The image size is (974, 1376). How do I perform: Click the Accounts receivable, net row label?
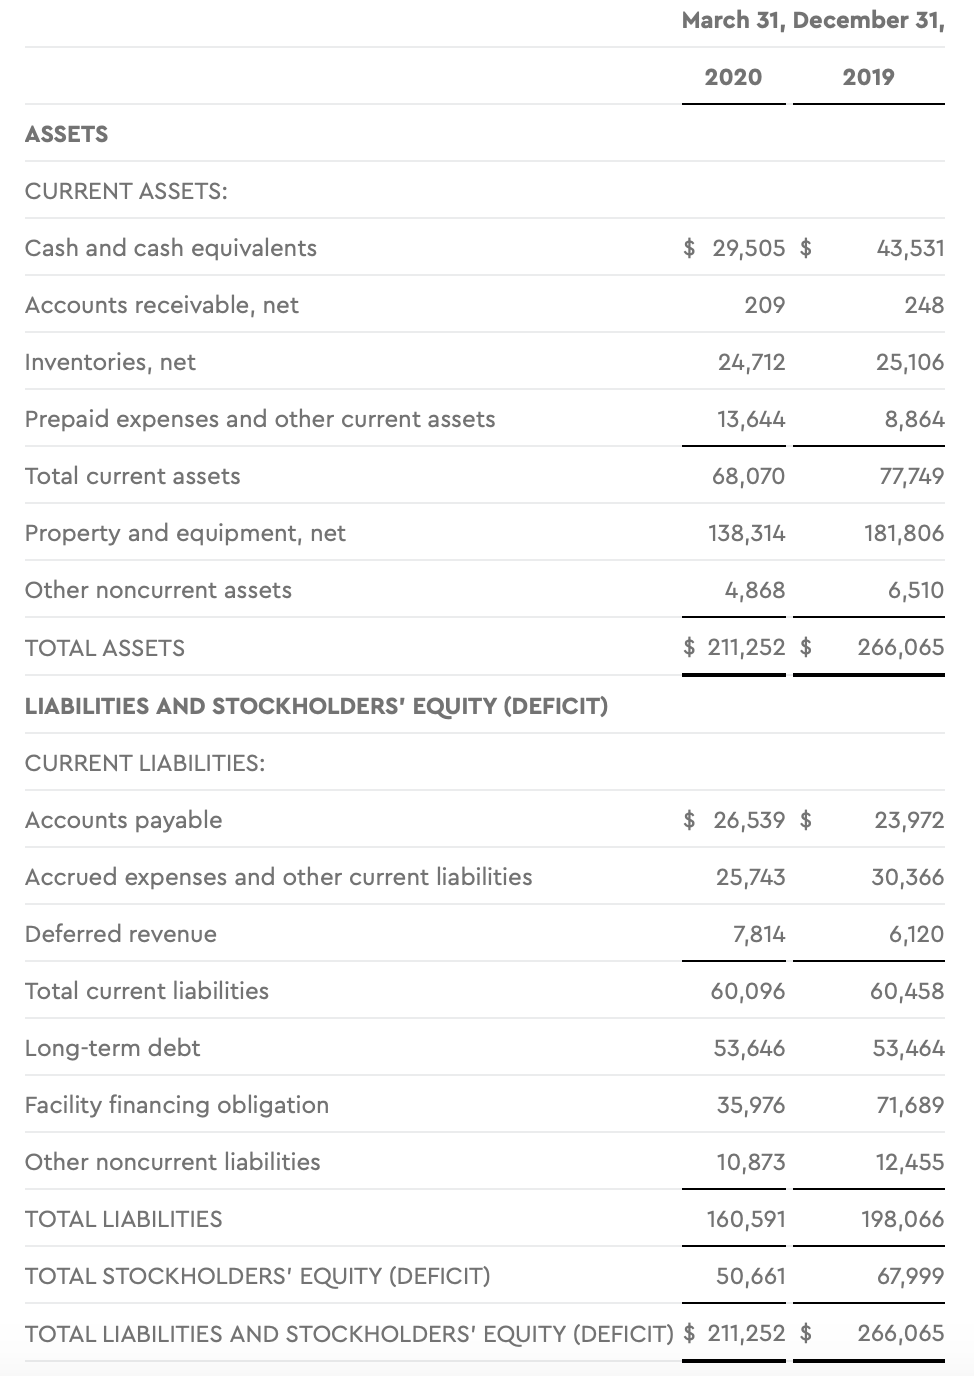162,305
